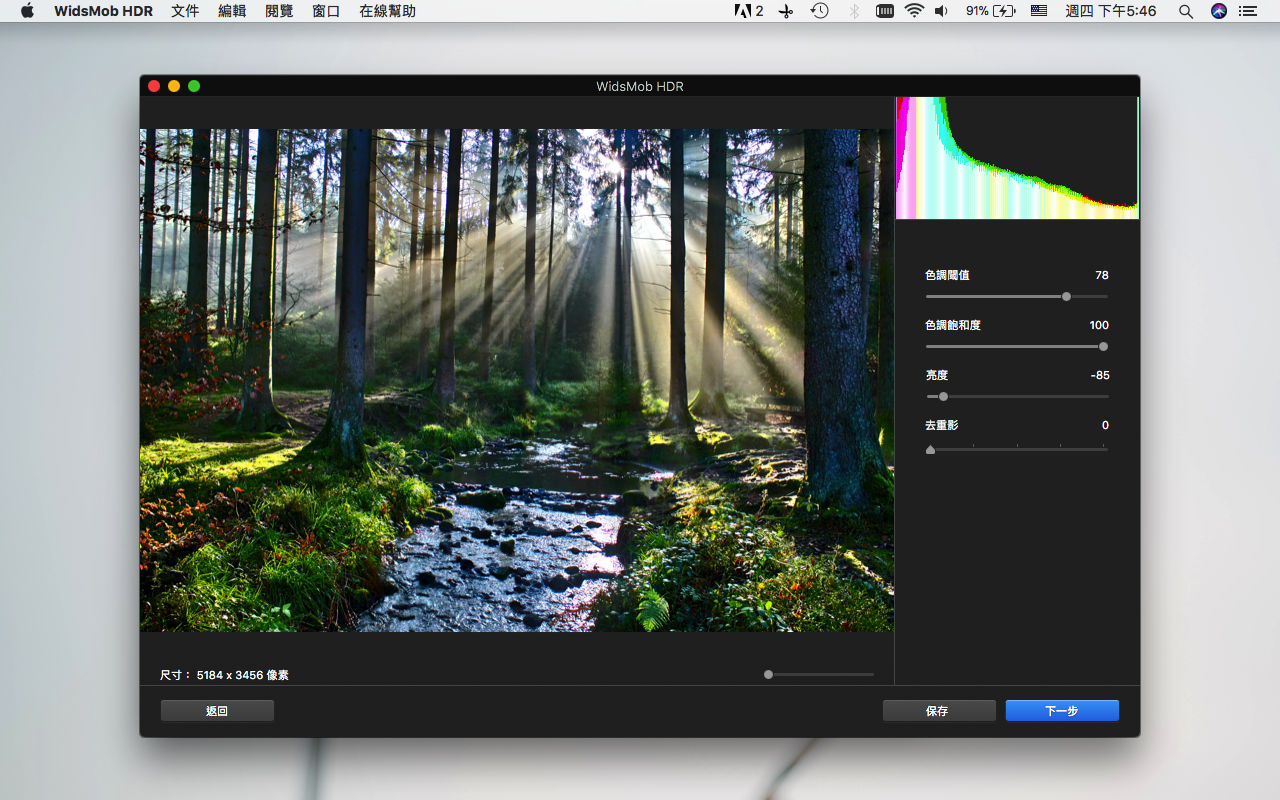This screenshot has width=1280, height=800.
Task: Open Siri from the menu bar
Action: (1218, 11)
